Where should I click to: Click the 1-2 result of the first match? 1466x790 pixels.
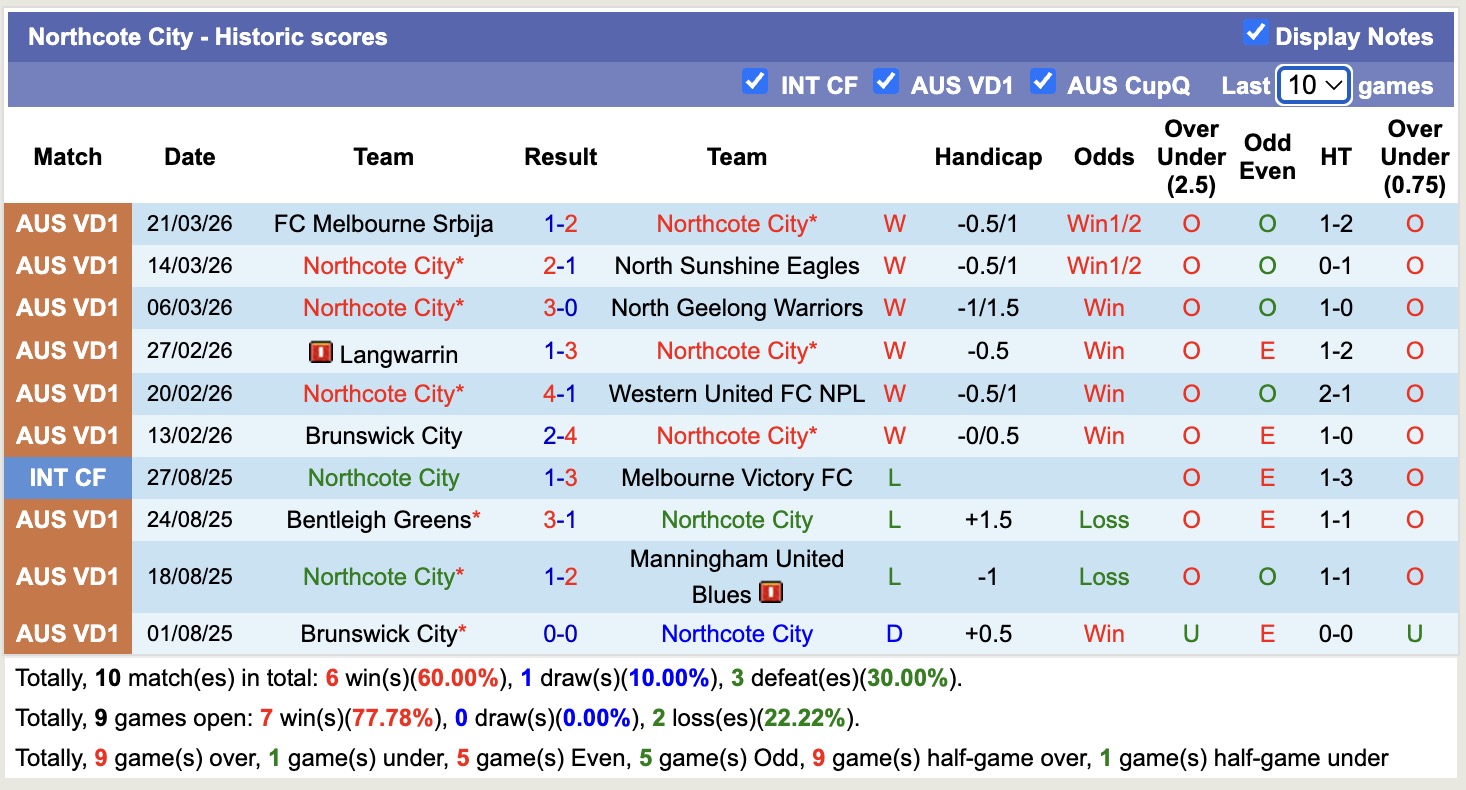560,224
